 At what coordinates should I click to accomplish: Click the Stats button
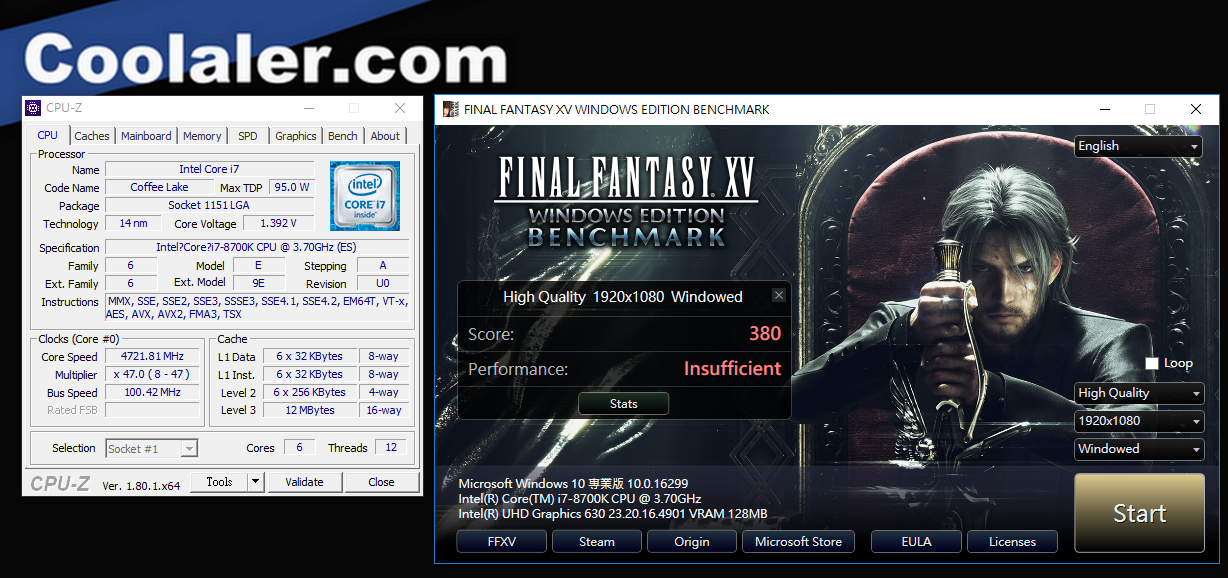pyautogui.click(x=624, y=404)
